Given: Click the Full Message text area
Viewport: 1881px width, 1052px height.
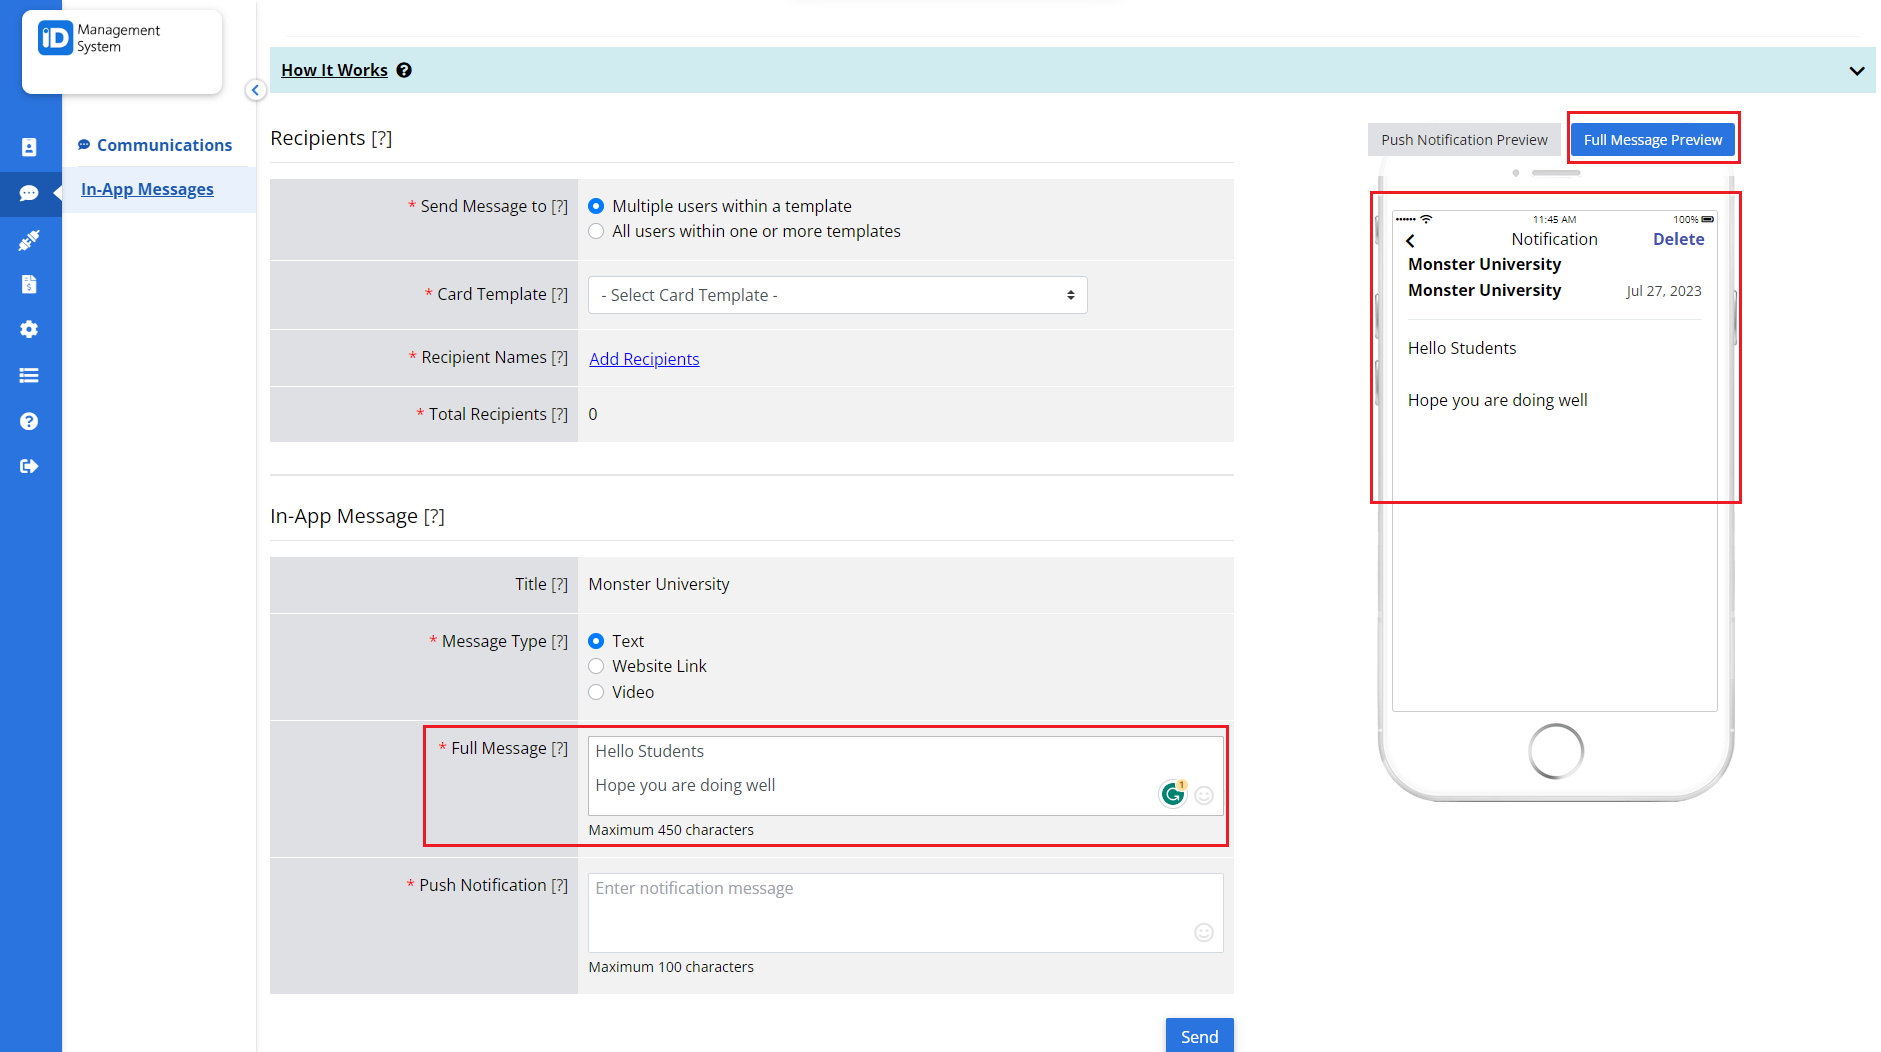Looking at the screenshot, I should (905, 776).
